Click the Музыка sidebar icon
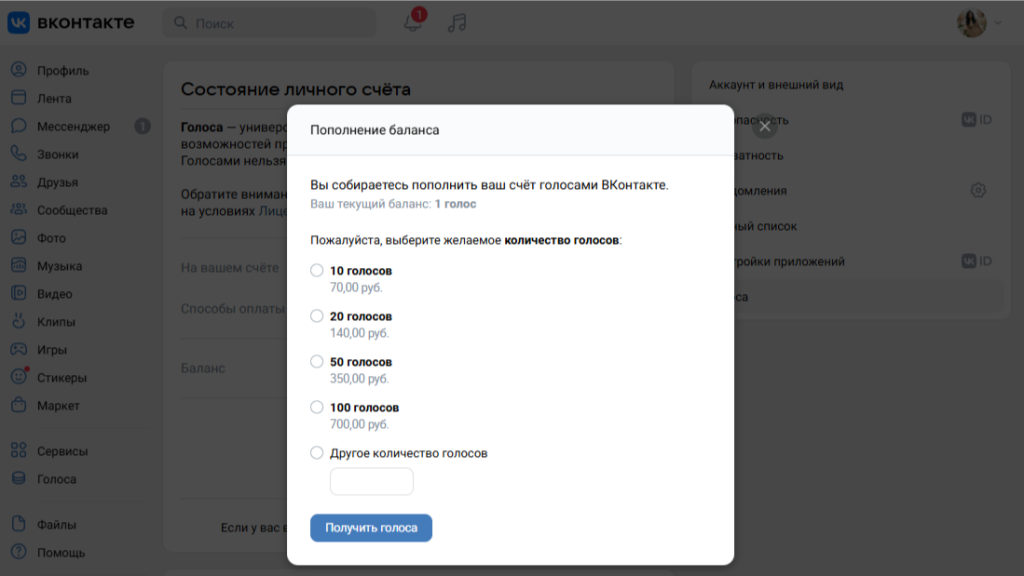 click(x=18, y=265)
